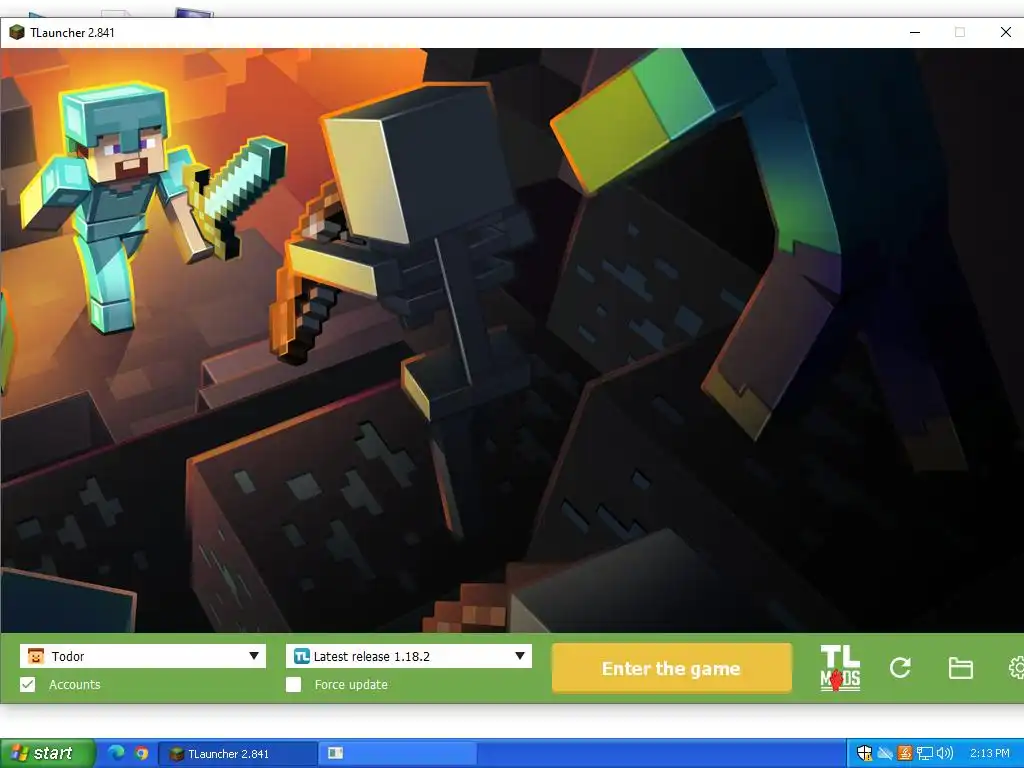
Task: Click the cloud sync tray icon
Action: tap(885, 753)
